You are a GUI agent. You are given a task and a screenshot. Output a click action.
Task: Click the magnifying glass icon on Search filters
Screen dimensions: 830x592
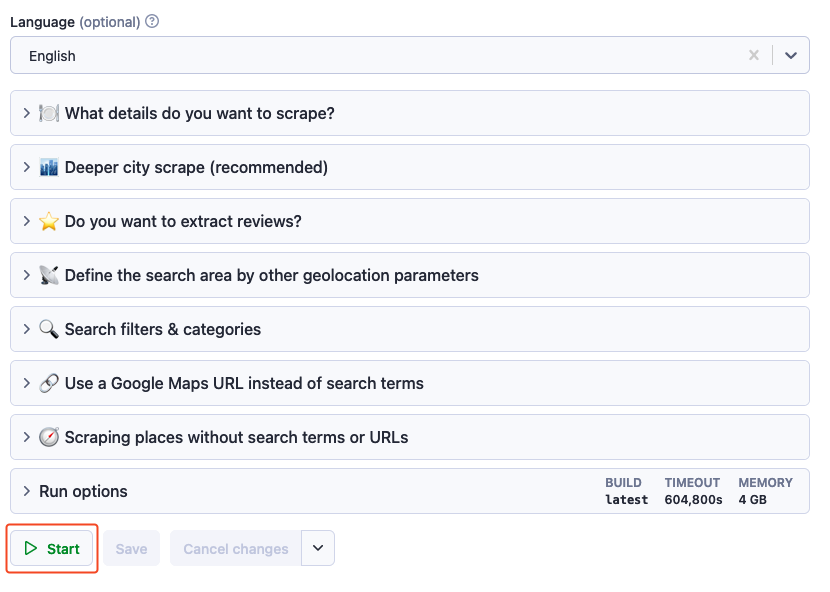(x=49, y=329)
